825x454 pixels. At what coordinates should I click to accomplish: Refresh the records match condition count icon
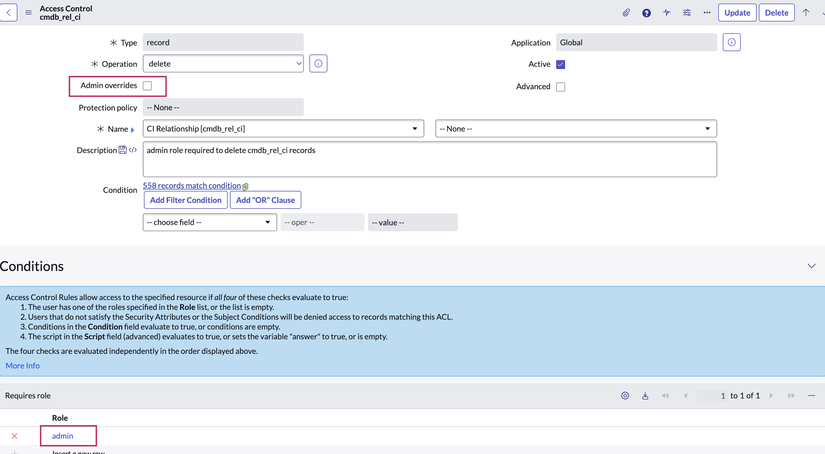pyautogui.click(x=246, y=186)
